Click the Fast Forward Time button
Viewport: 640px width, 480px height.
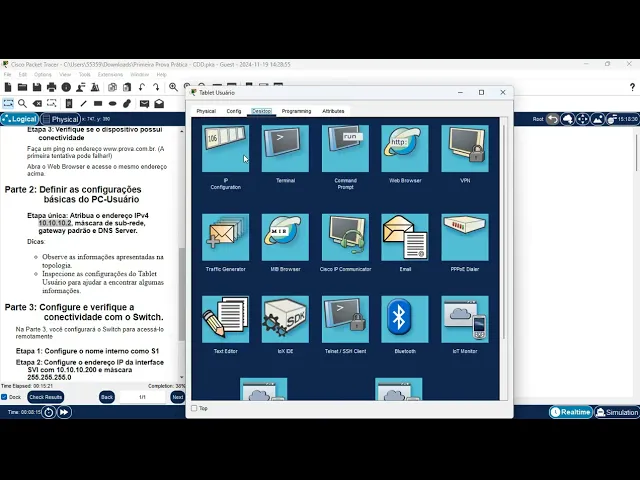(x=64, y=412)
